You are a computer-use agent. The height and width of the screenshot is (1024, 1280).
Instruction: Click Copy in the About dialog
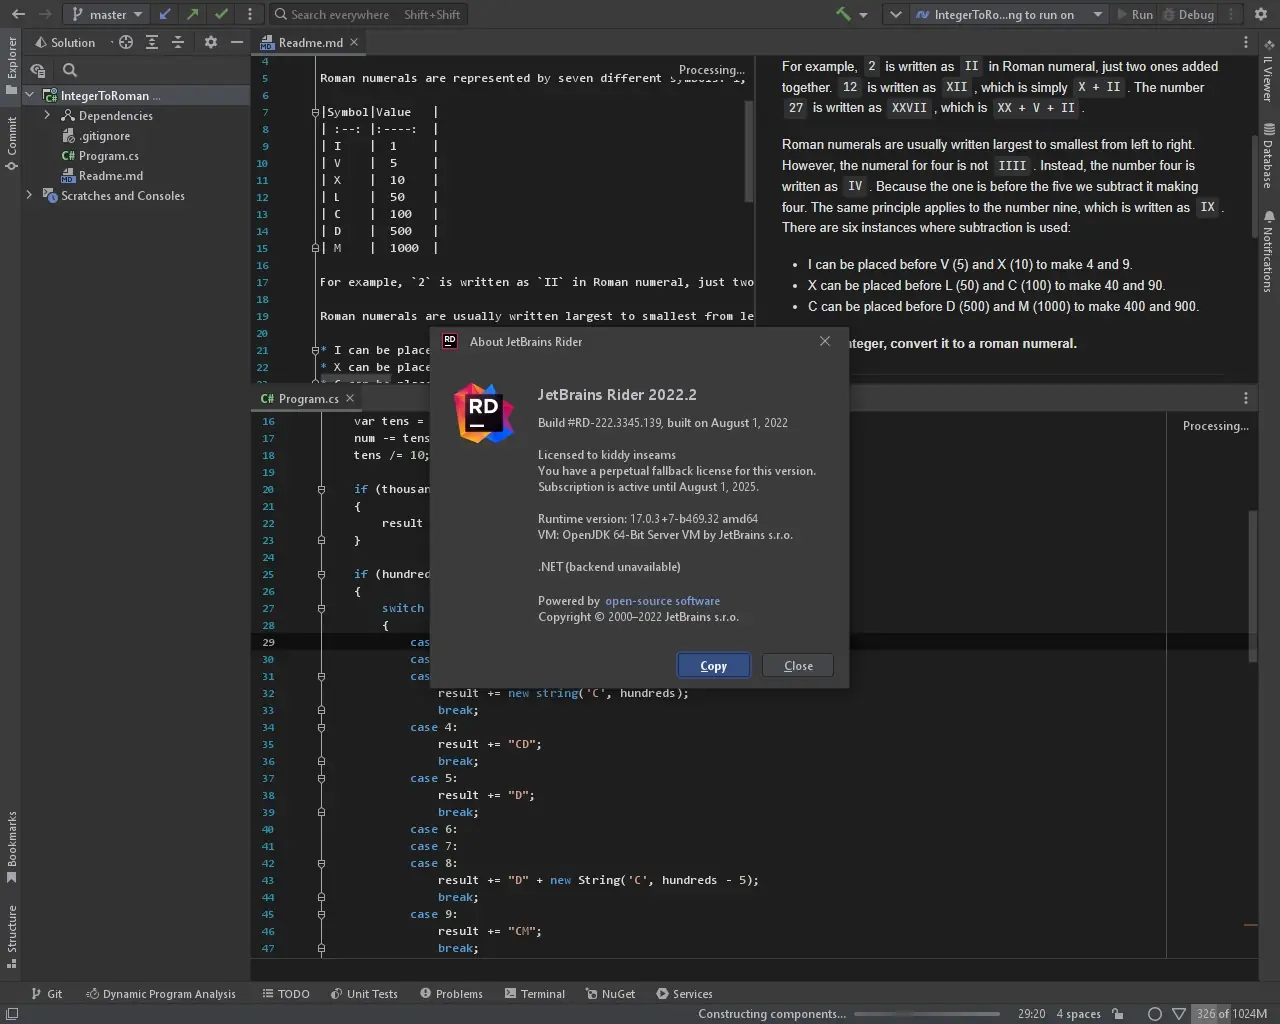coord(714,666)
